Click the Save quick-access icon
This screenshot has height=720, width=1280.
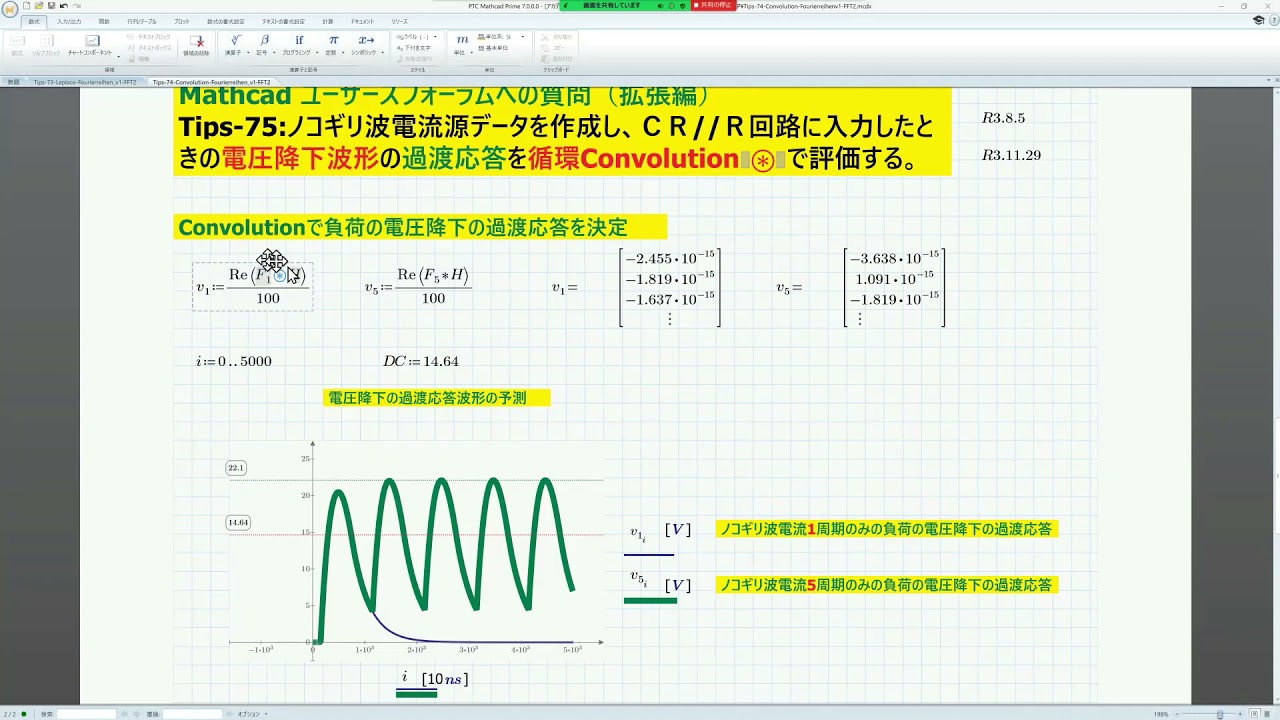pos(50,6)
